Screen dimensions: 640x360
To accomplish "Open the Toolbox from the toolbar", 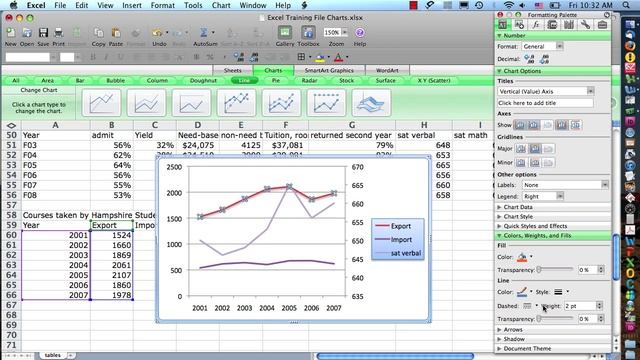I will [x=308, y=33].
